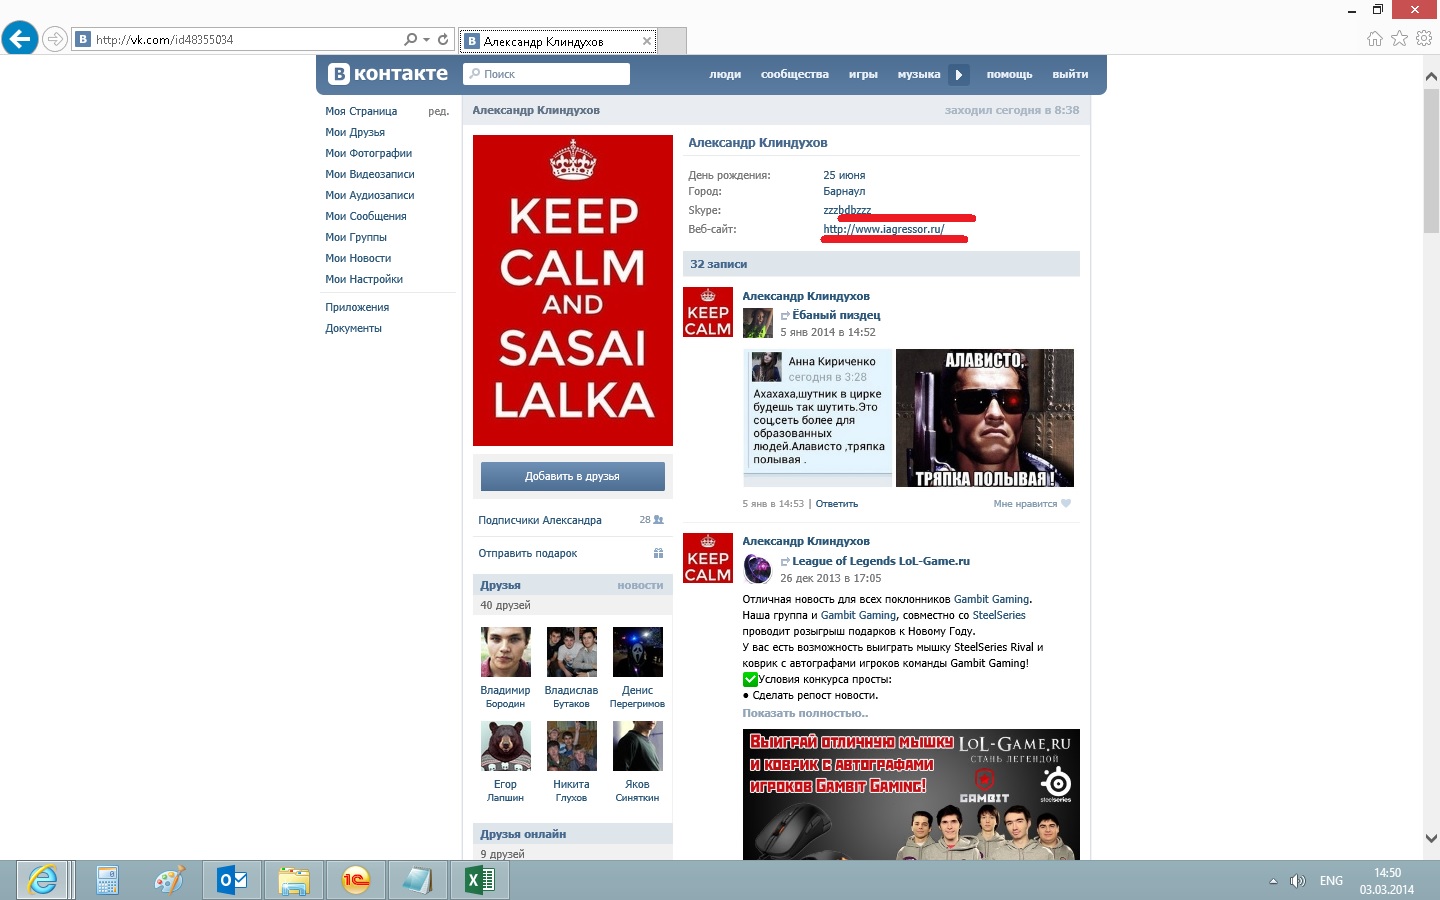Click the VK search field Поиск

pyautogui.click(x=546, y=74)
